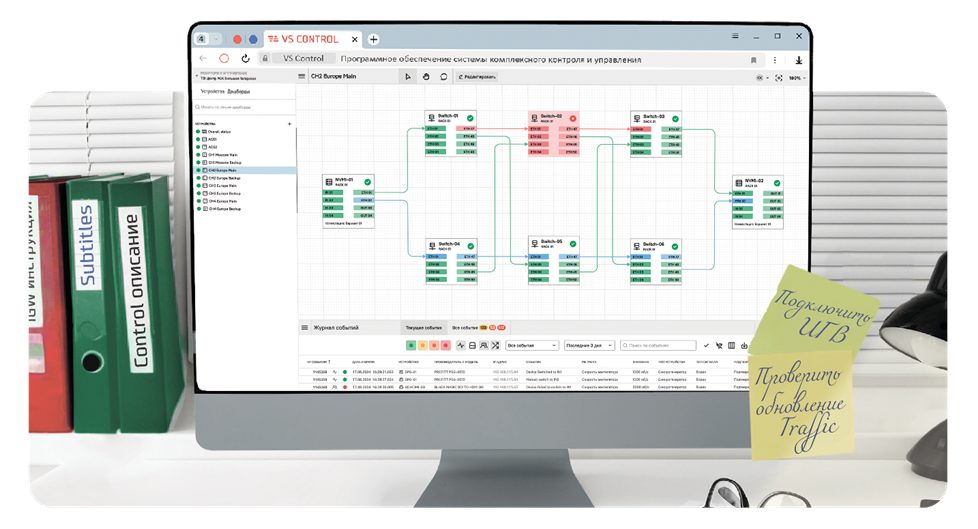Bookmark the page in the address bar
This screenshot has width=978, height=529.
click(753, 59)
